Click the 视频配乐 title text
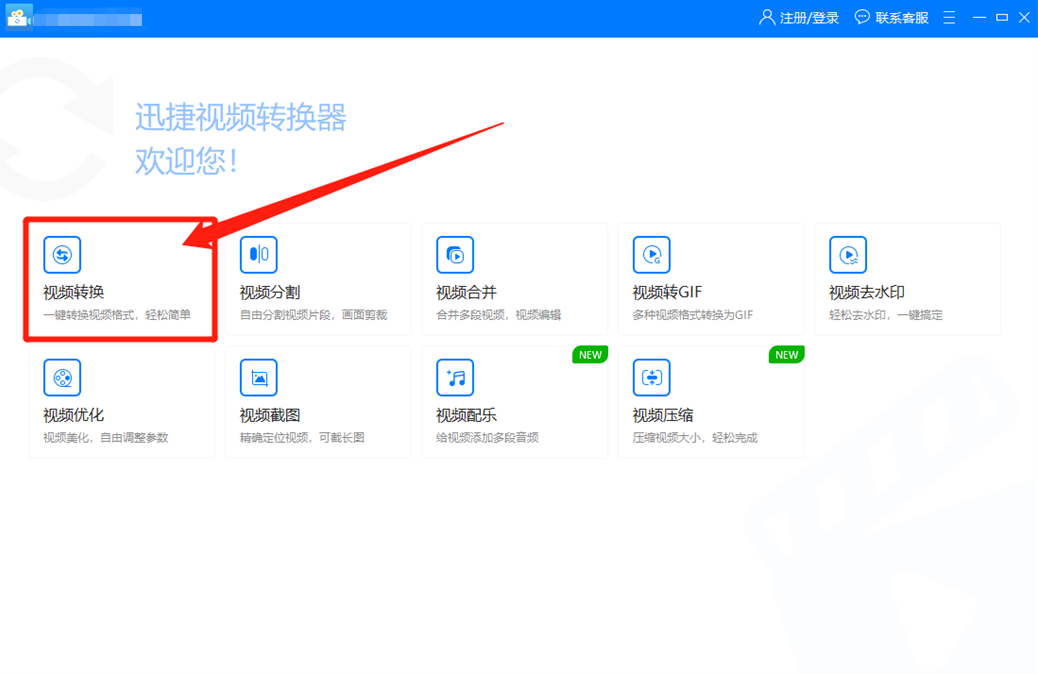The image size is (1038, 674). pos(467,415)
